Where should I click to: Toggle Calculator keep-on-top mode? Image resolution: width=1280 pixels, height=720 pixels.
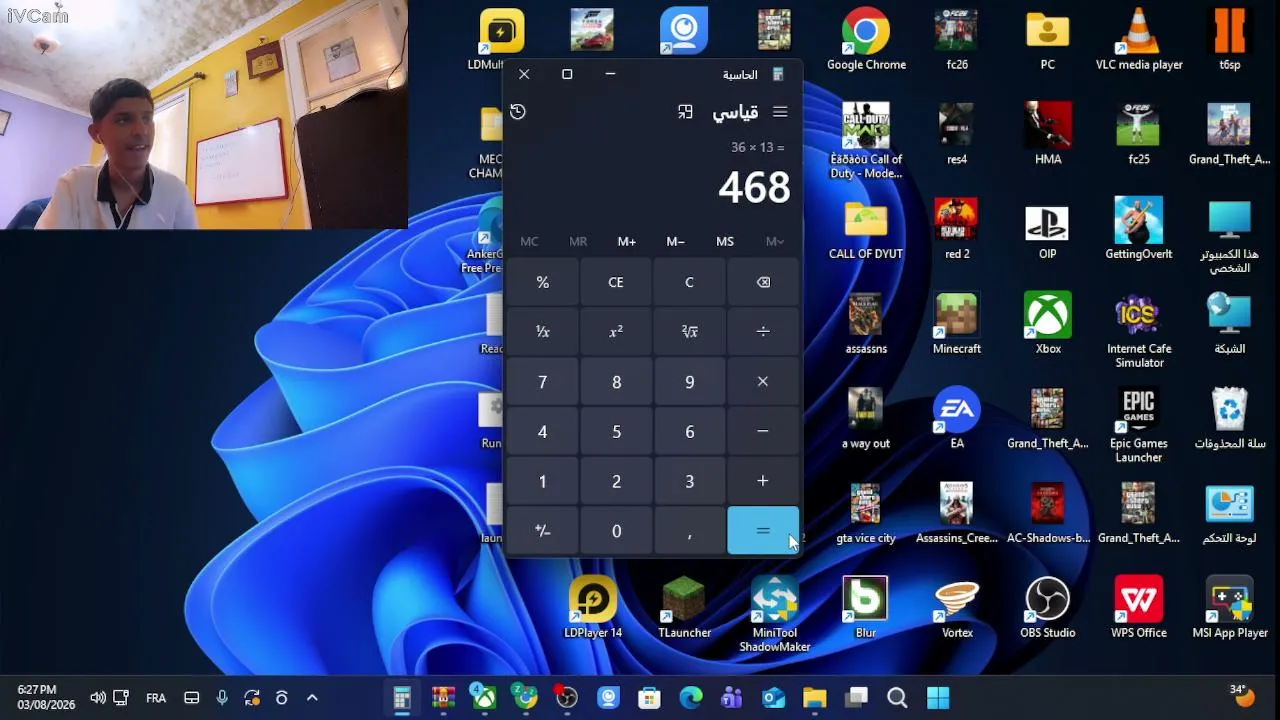[x=685, y=112]
